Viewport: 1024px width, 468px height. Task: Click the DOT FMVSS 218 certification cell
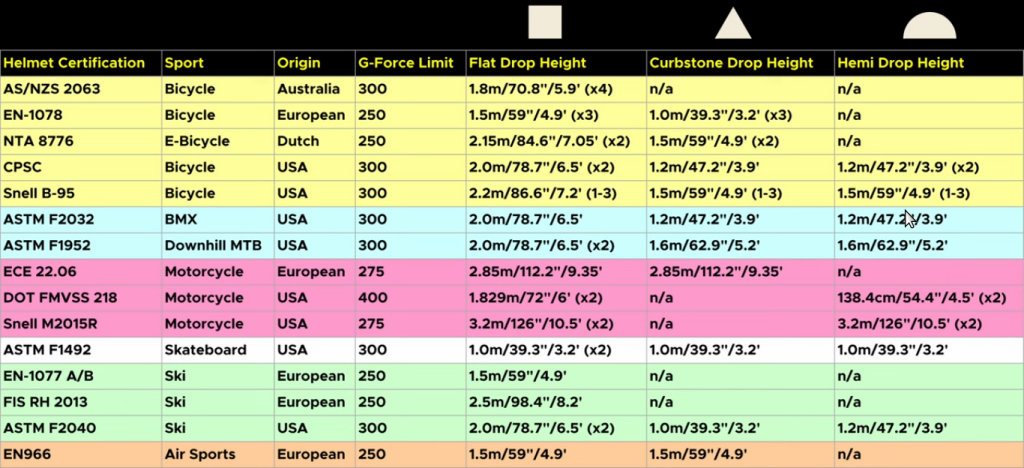click(x=81, y=298)
